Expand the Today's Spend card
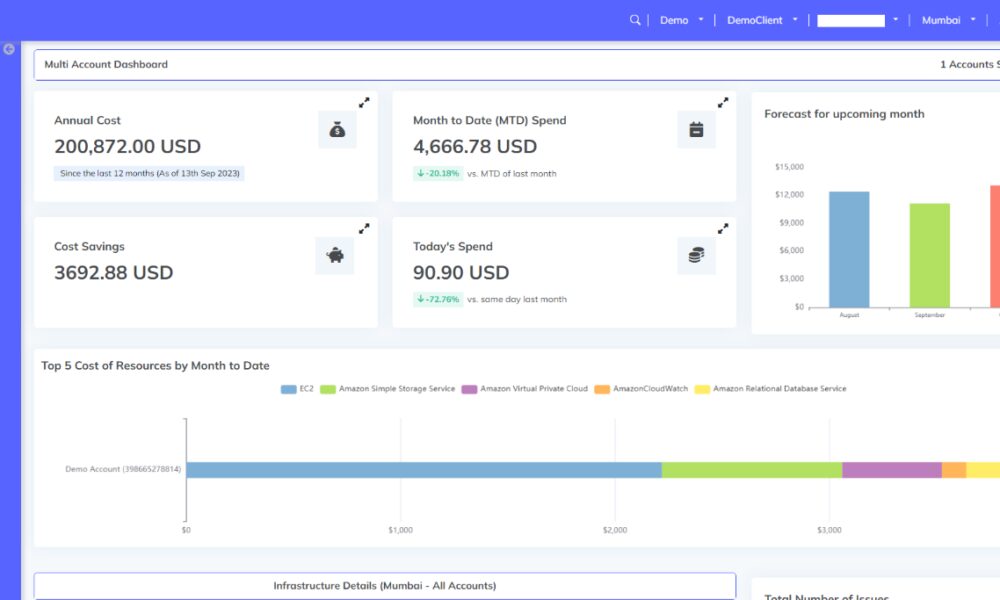This screenshot has height=600, width=1000. click(723, 229)
